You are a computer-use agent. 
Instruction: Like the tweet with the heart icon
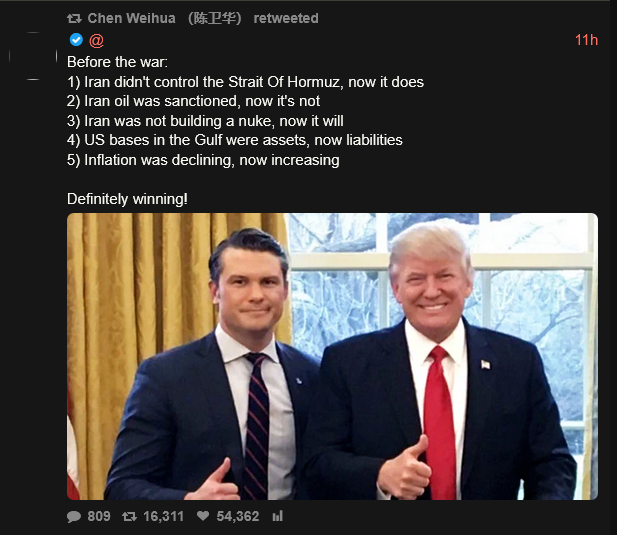pos(203,516)
